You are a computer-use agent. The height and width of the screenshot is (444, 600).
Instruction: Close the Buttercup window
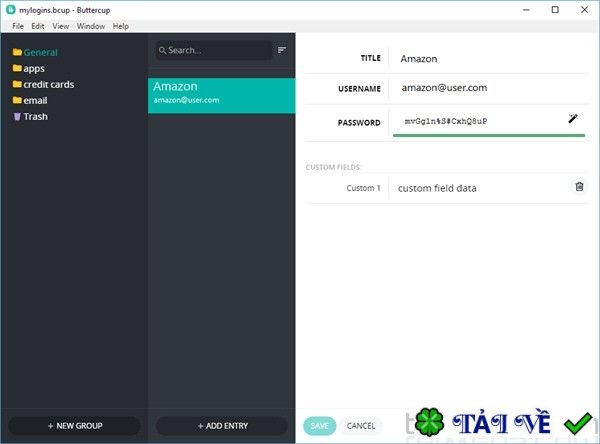pos(584,10)
